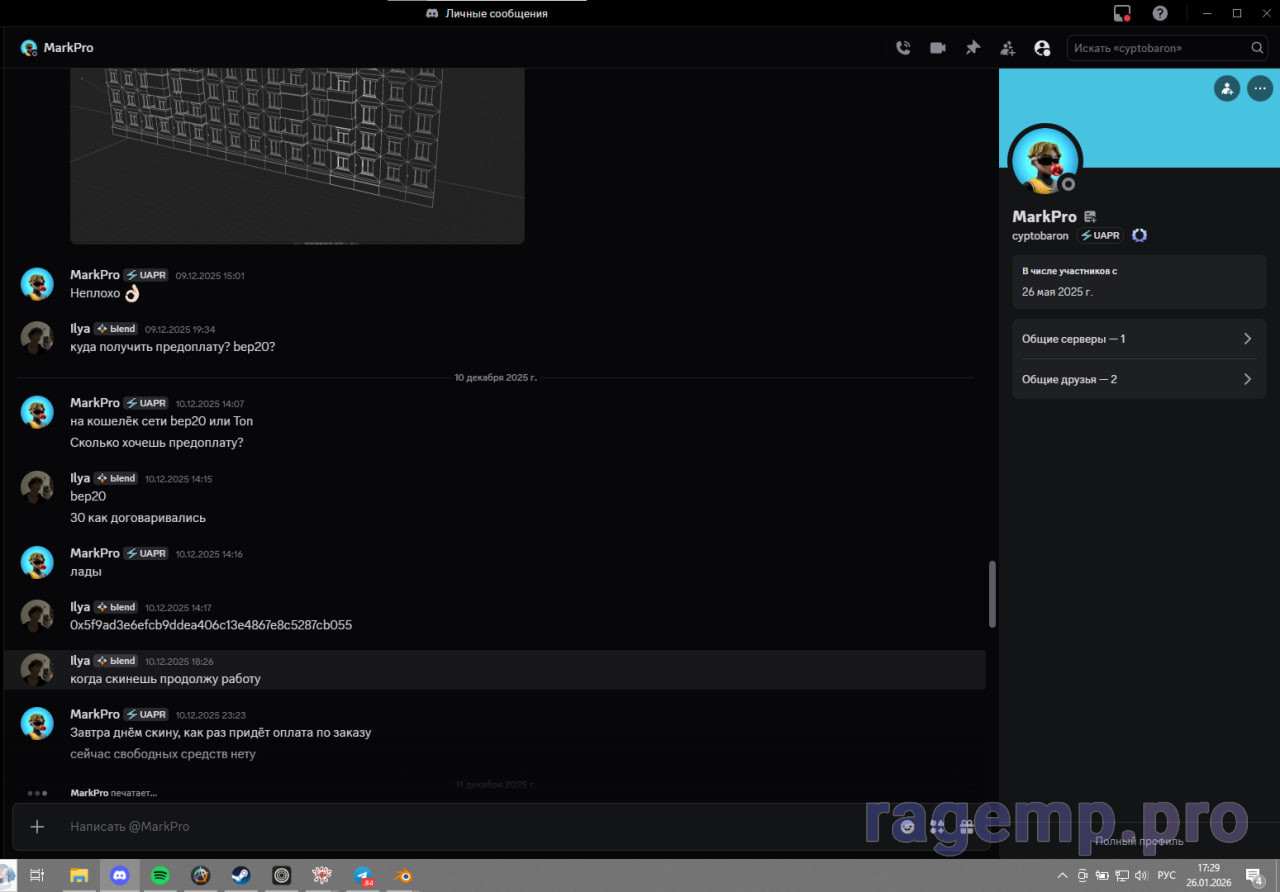Image resolution: width=1280 pixels, height=892 pixels.
Task: Open pinned messages
Action: pyautogui.click(x=972, y=48)
